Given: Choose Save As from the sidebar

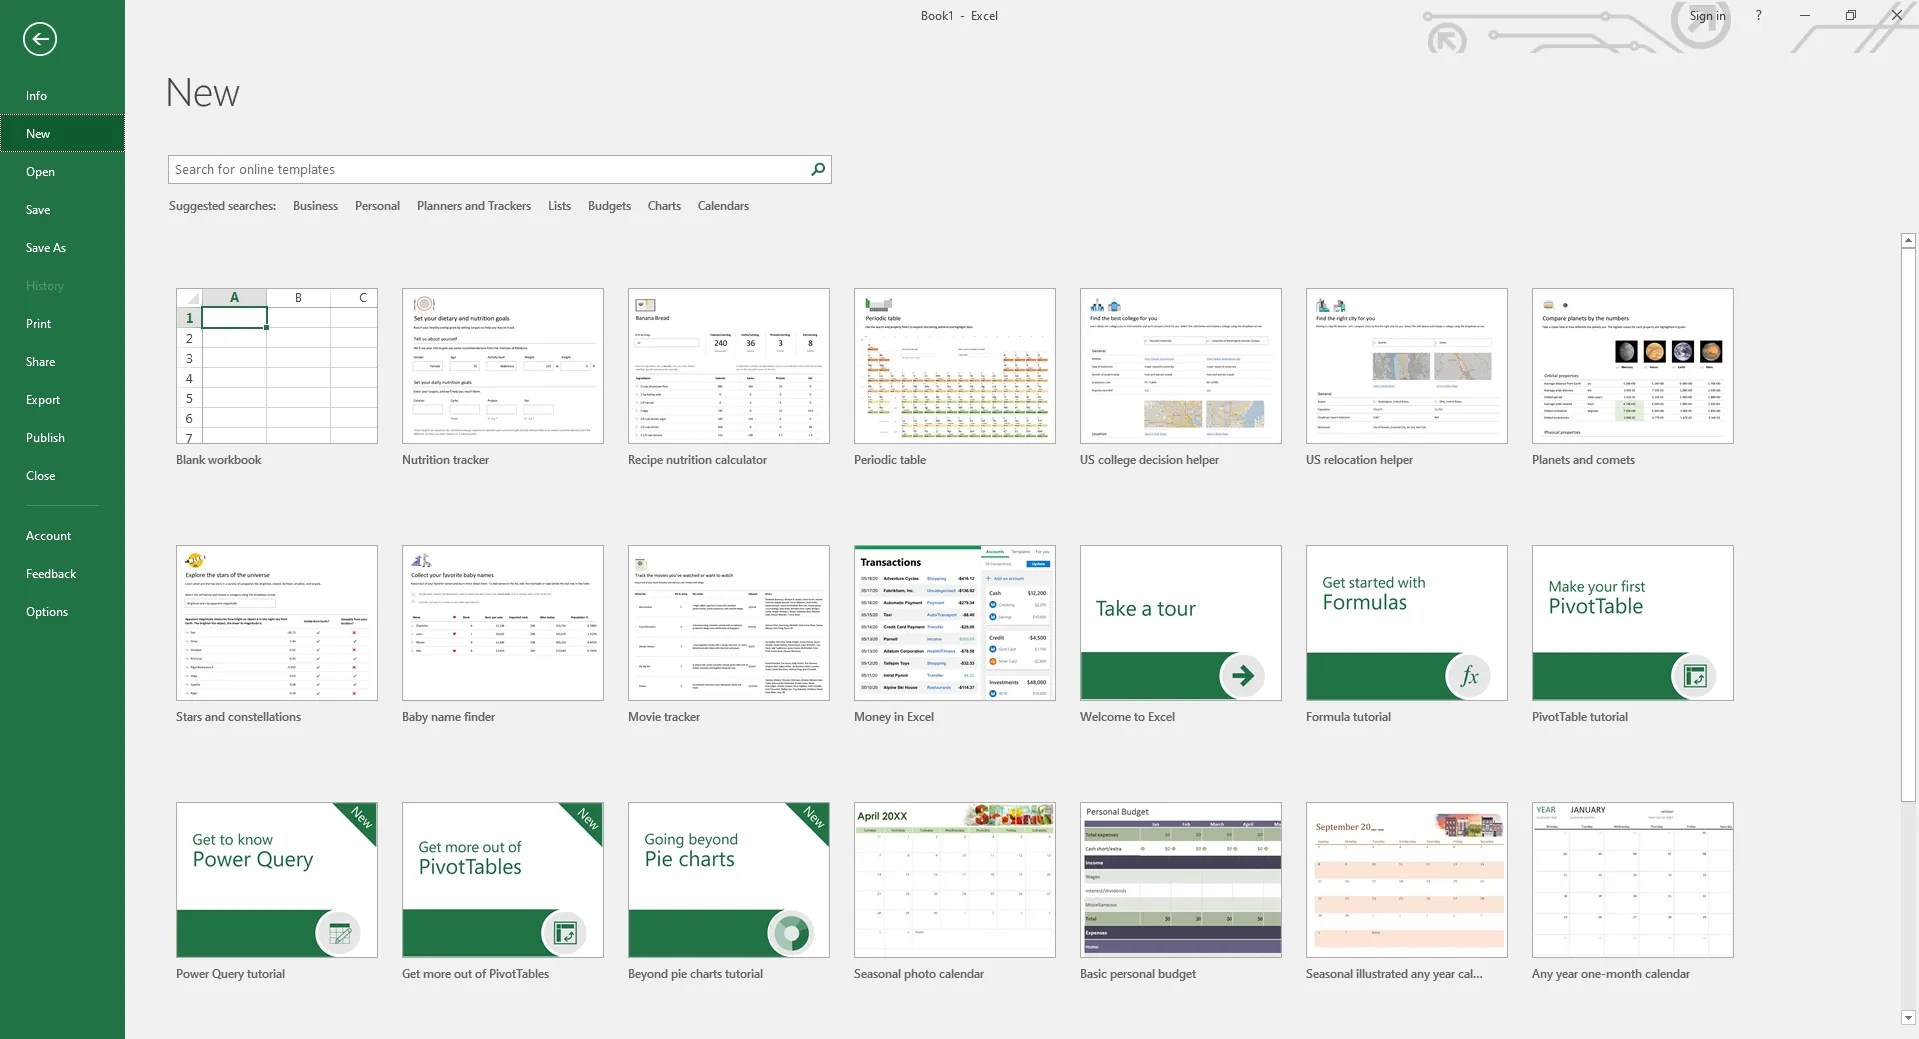Looking at the screenshot, I should (62, 248).
